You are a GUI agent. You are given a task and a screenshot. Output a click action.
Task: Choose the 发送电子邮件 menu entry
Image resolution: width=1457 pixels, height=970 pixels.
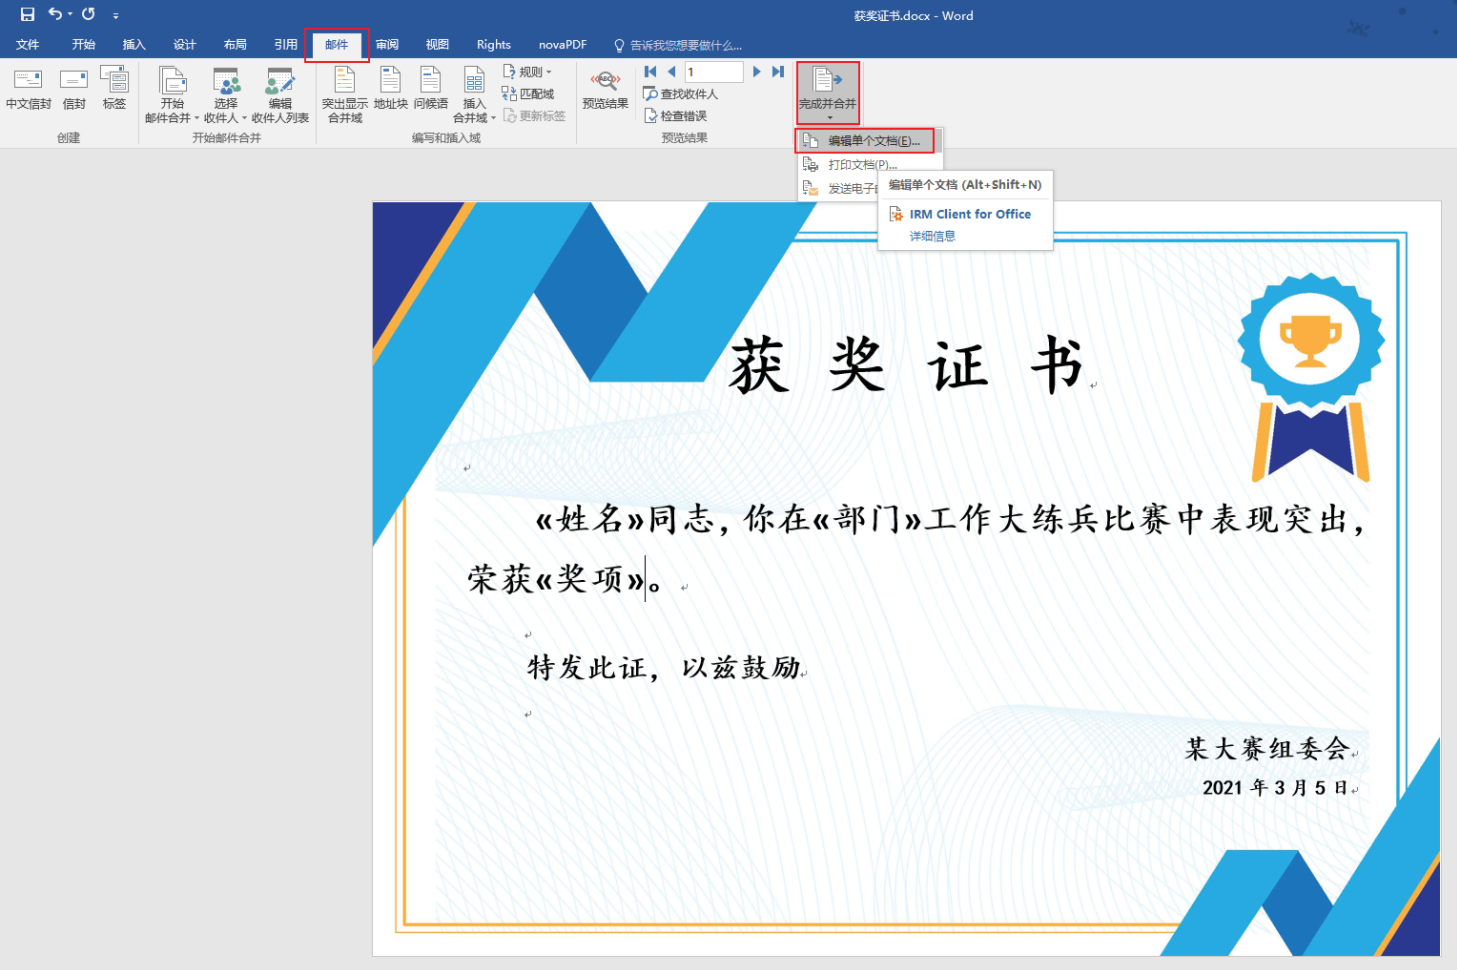pyautogui.click(x=839, y=188)
